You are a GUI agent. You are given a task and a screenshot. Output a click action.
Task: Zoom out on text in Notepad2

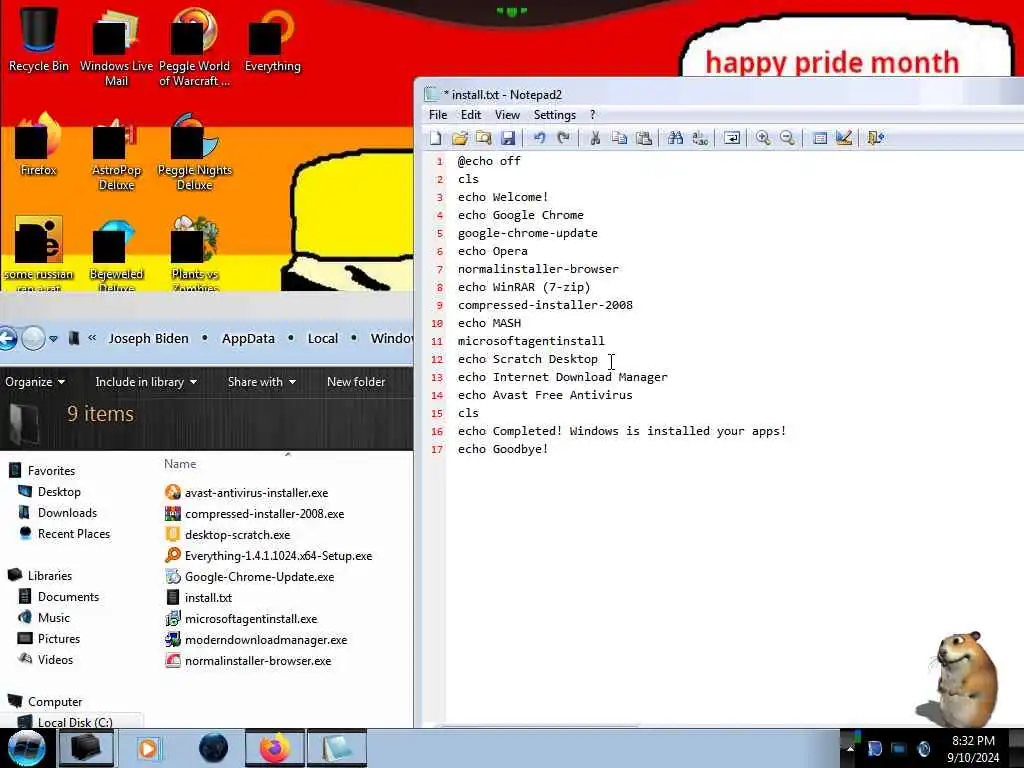pyautogui.click(x=788, y=138)
